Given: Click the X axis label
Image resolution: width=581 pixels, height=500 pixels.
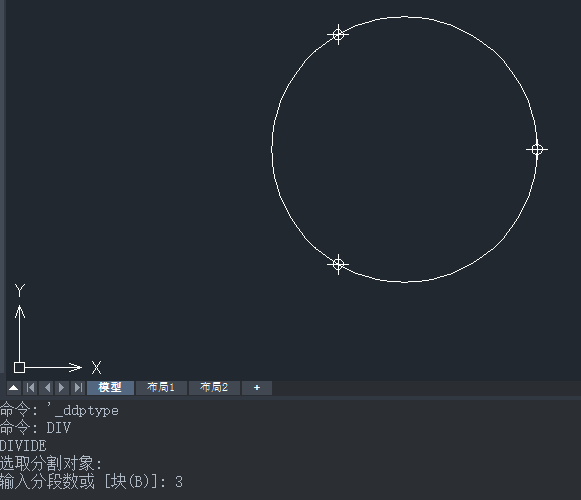Looking at the screenshot, I should (96, 368).
